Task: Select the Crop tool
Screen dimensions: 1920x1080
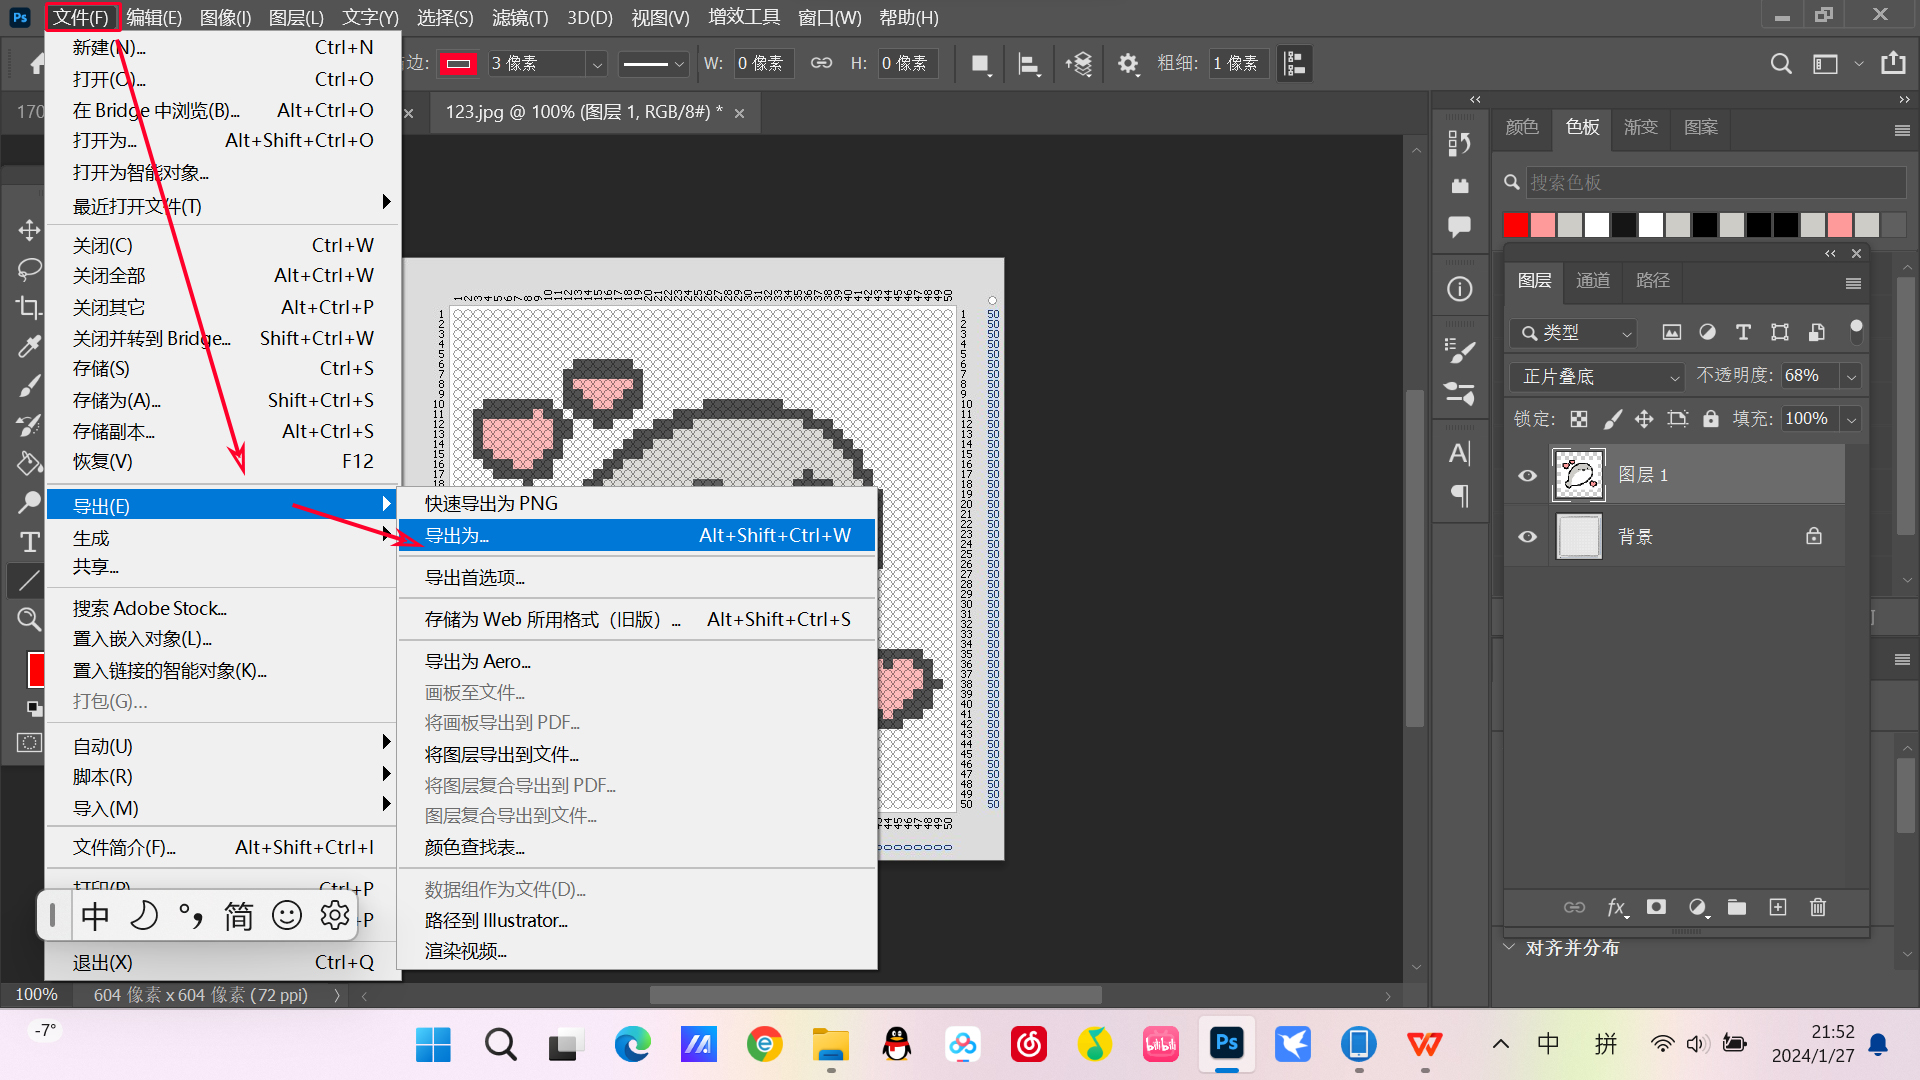Action: click(x=29, y=308)
